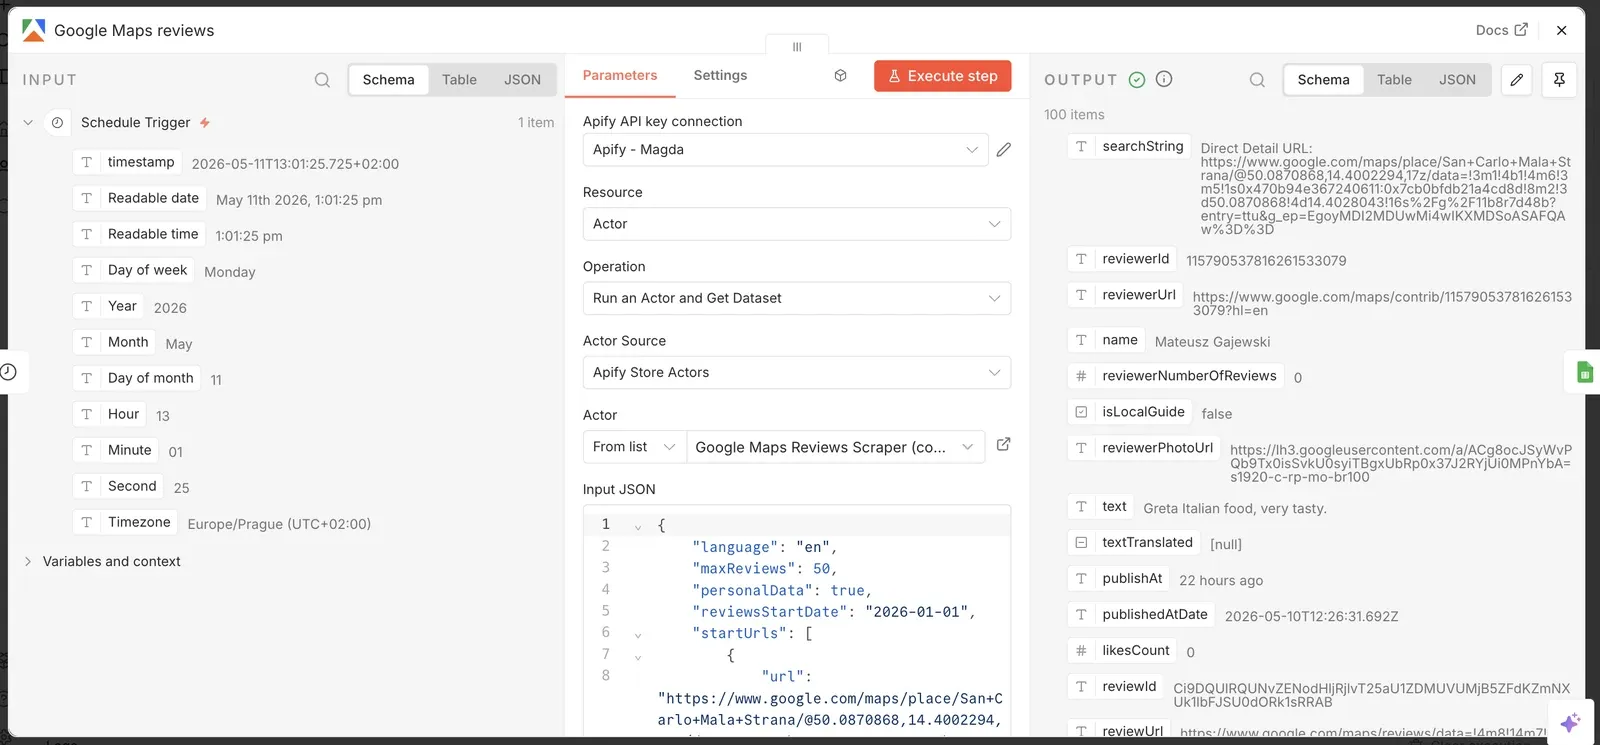Viewport: 1600px width, 745px height.
Task: Select the publishAt output field
Action: tap(1119, 579)
